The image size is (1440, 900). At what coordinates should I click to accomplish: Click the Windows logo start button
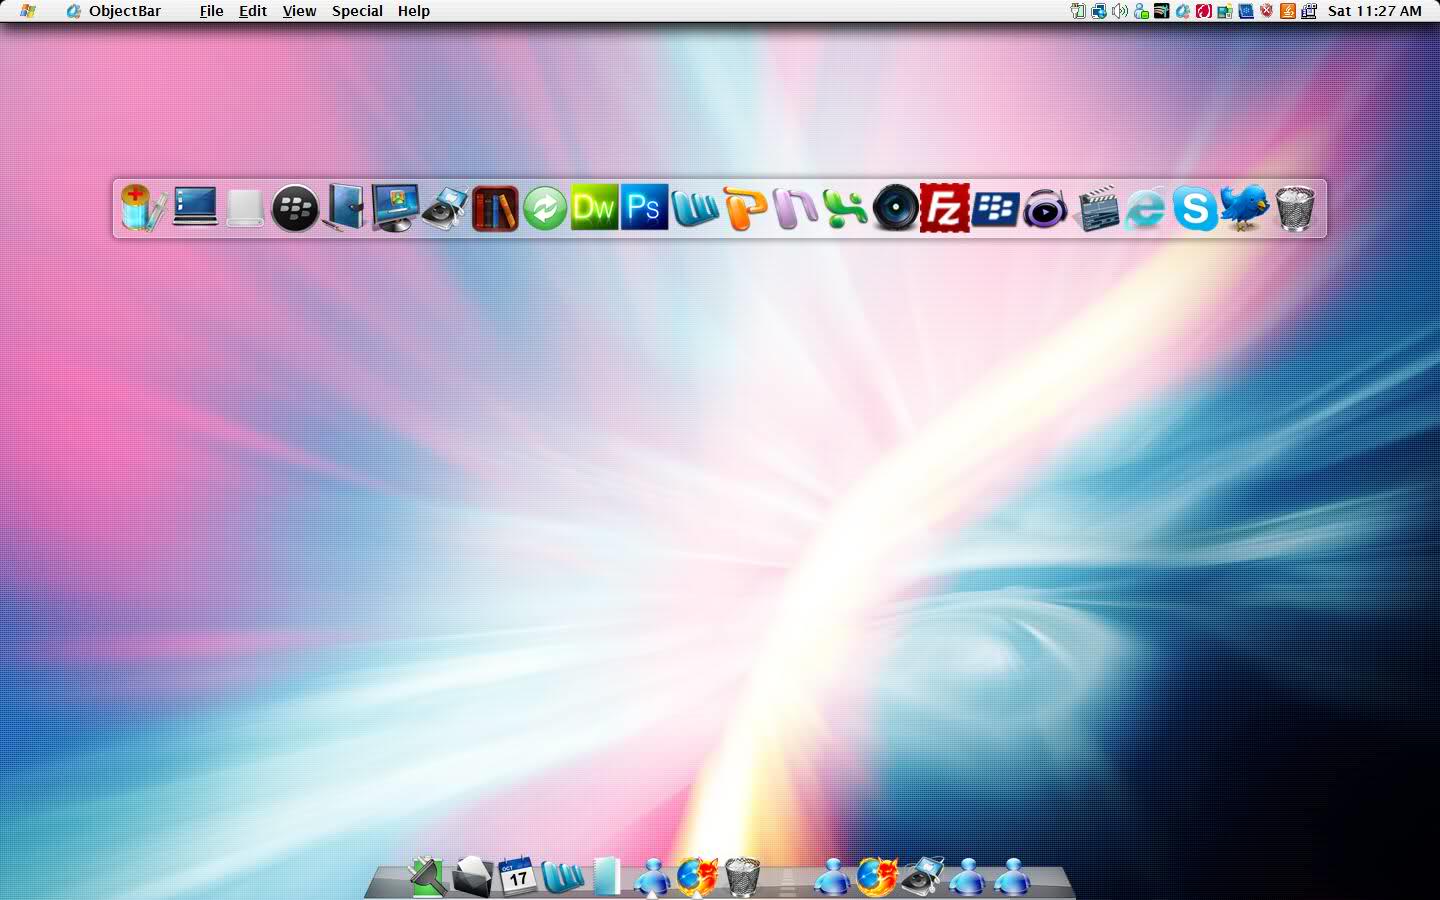pyautogui.click(x=28, y=11)
